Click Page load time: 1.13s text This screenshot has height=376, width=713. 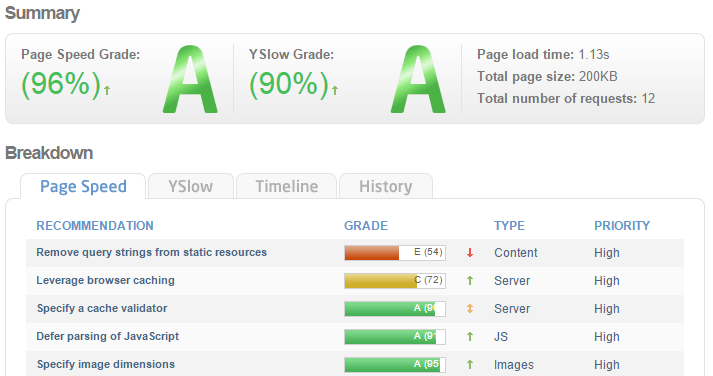pyautogui.click(x=543, y=55)
